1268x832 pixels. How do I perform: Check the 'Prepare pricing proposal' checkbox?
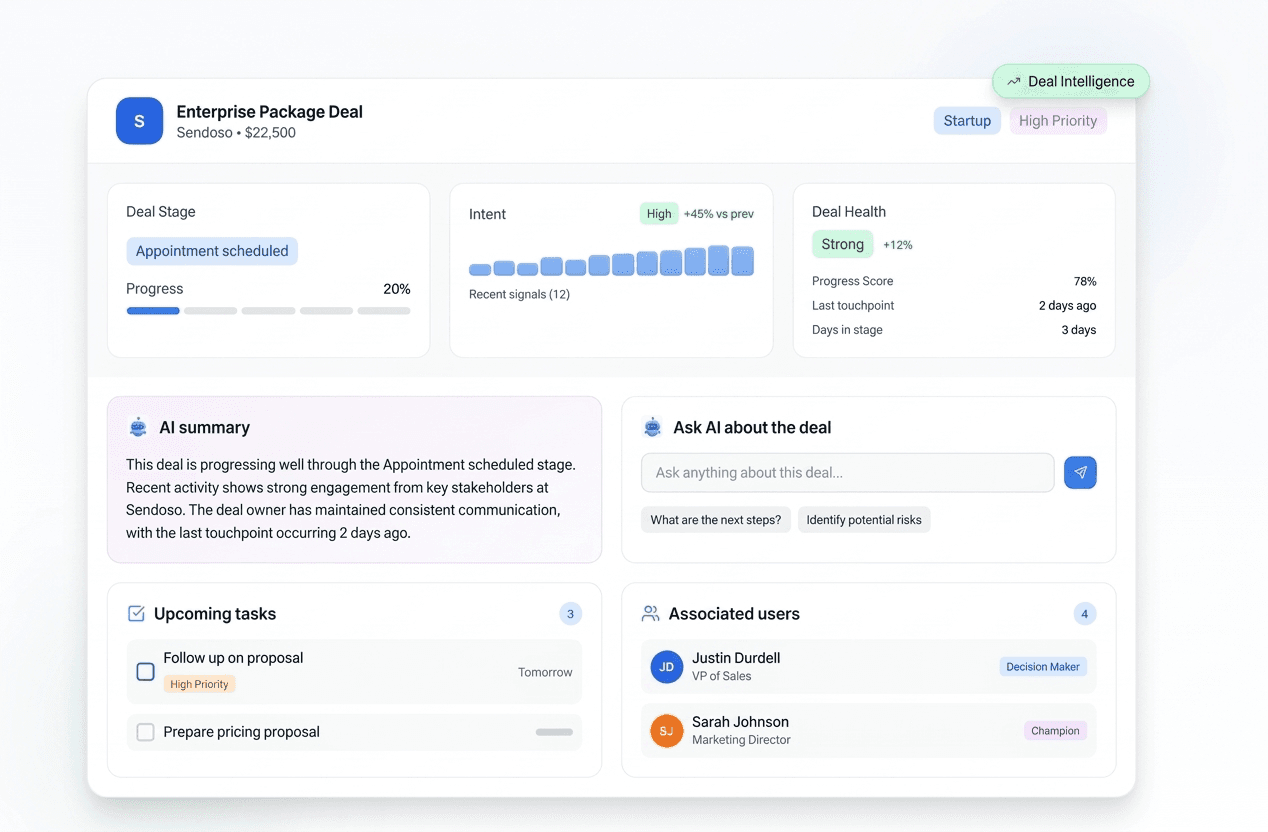point(144,731)
